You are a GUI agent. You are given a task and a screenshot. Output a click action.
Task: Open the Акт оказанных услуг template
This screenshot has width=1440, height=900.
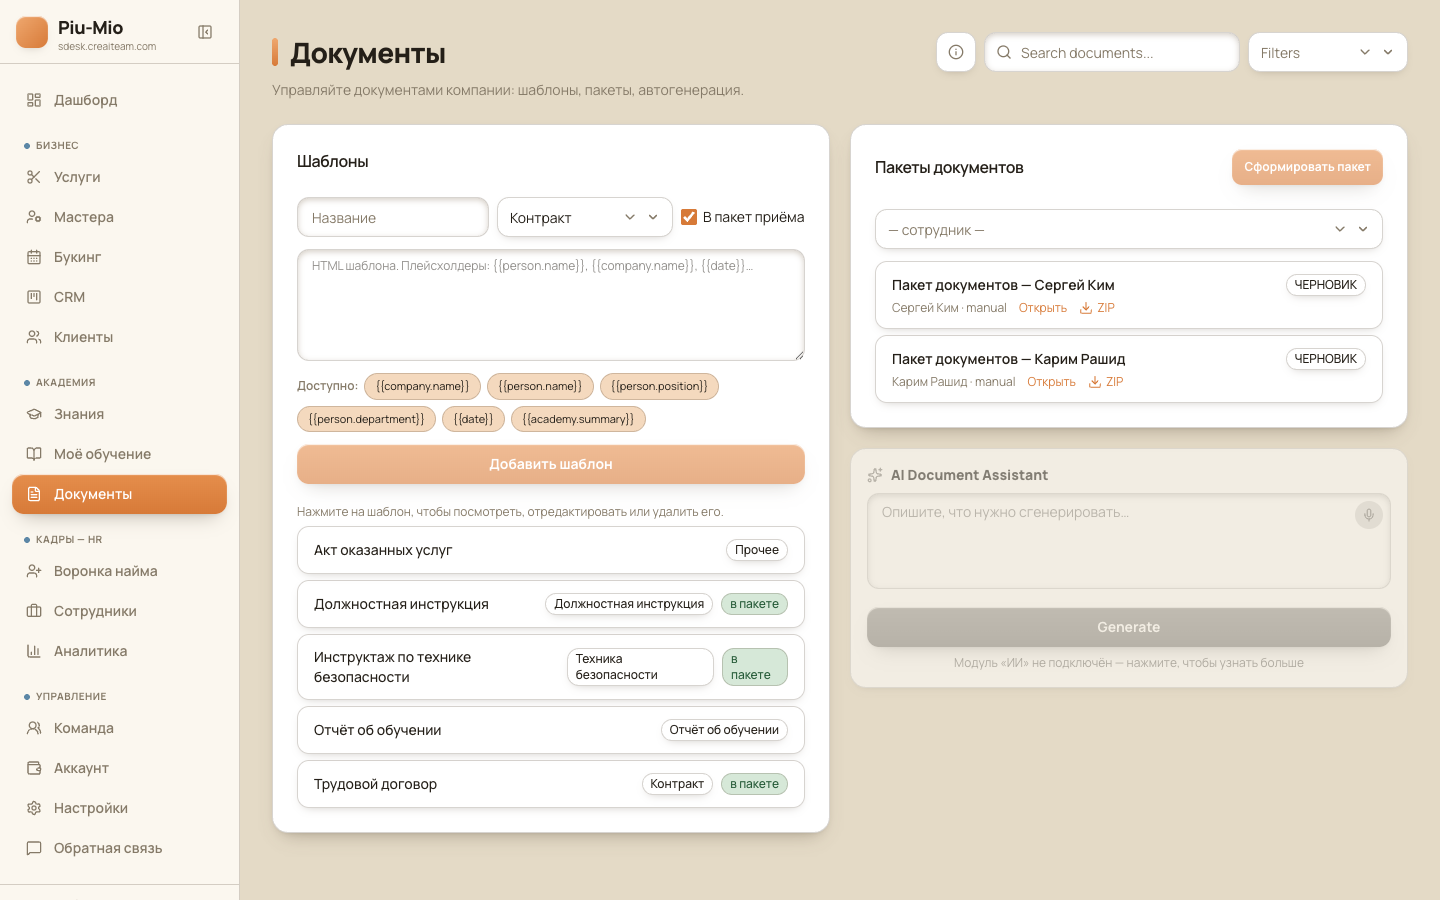coord(551,550)
